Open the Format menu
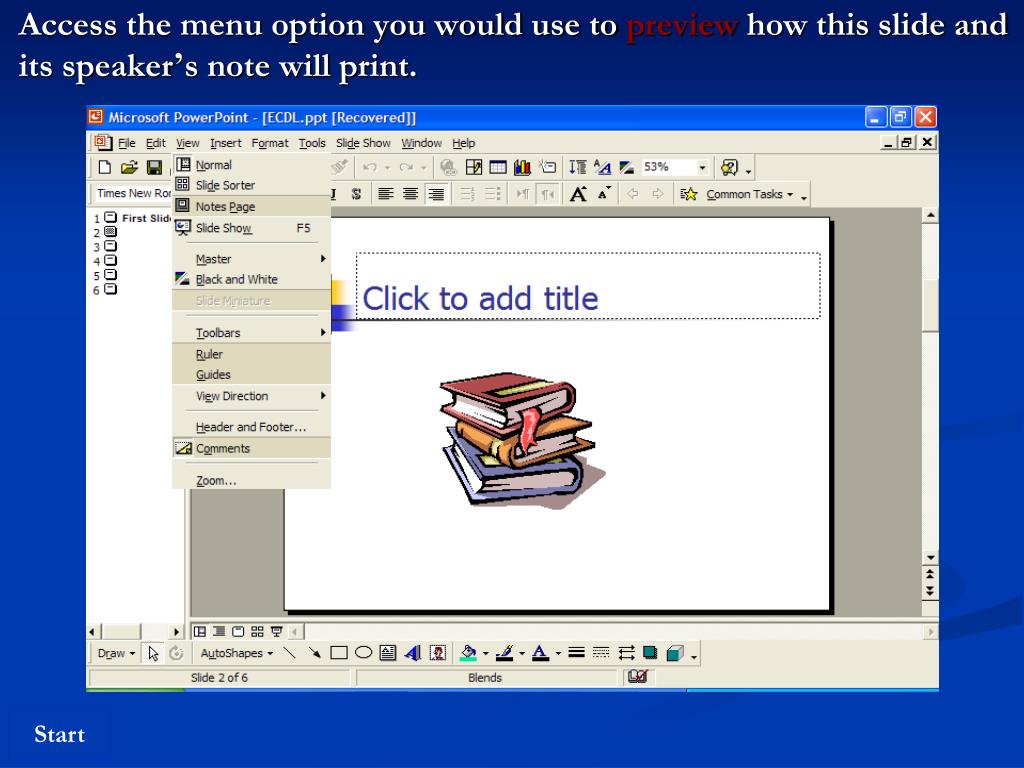Viewport: 1024px width, 768px height. coord(270,143)
